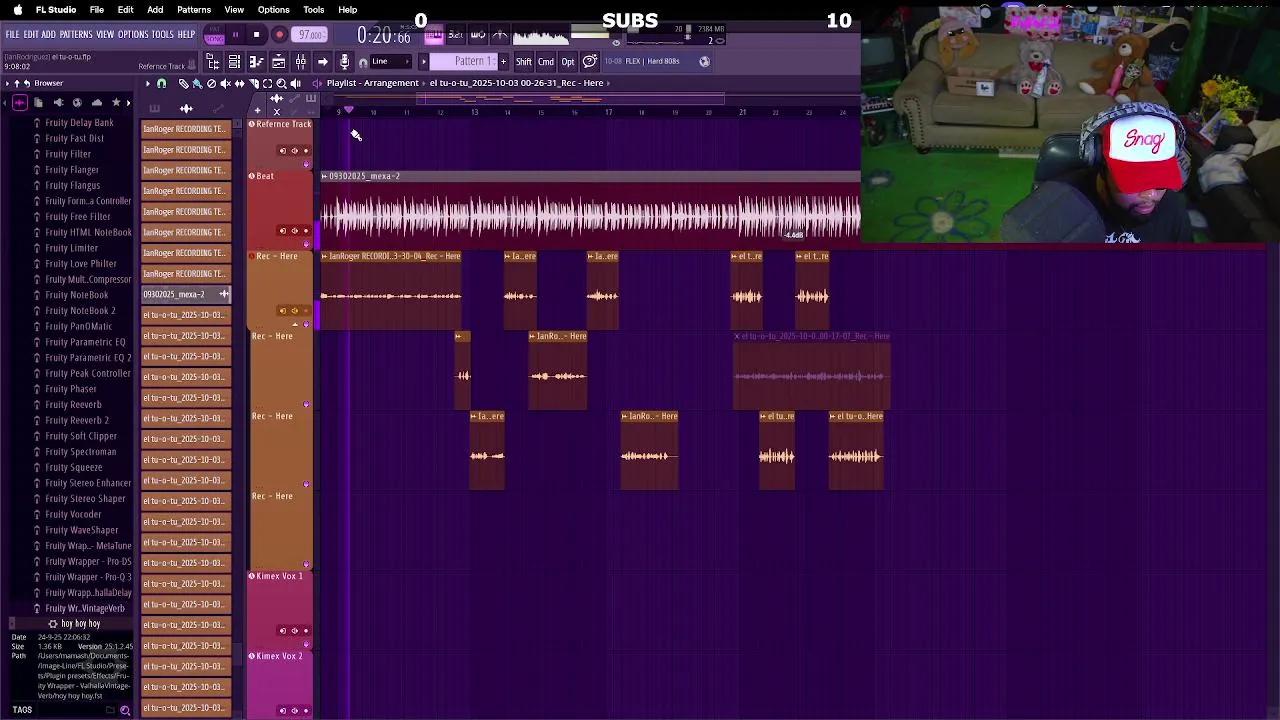Screen dimensions: 1280x720
Task: Click the microphone recording icon in the toolbar
Action: click(344, 61)
